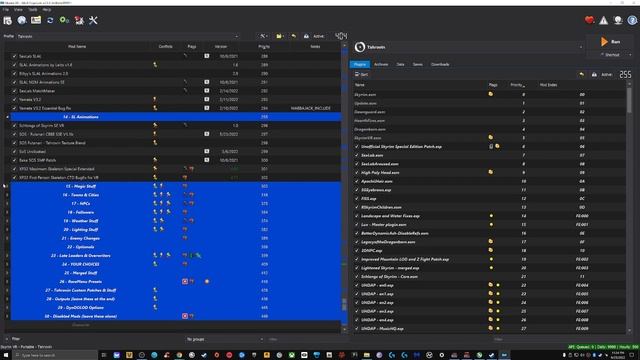
Task: Toggle XP32 First Person Skeleton CTD Bugfix checkbox
Action: pos(14,178)
